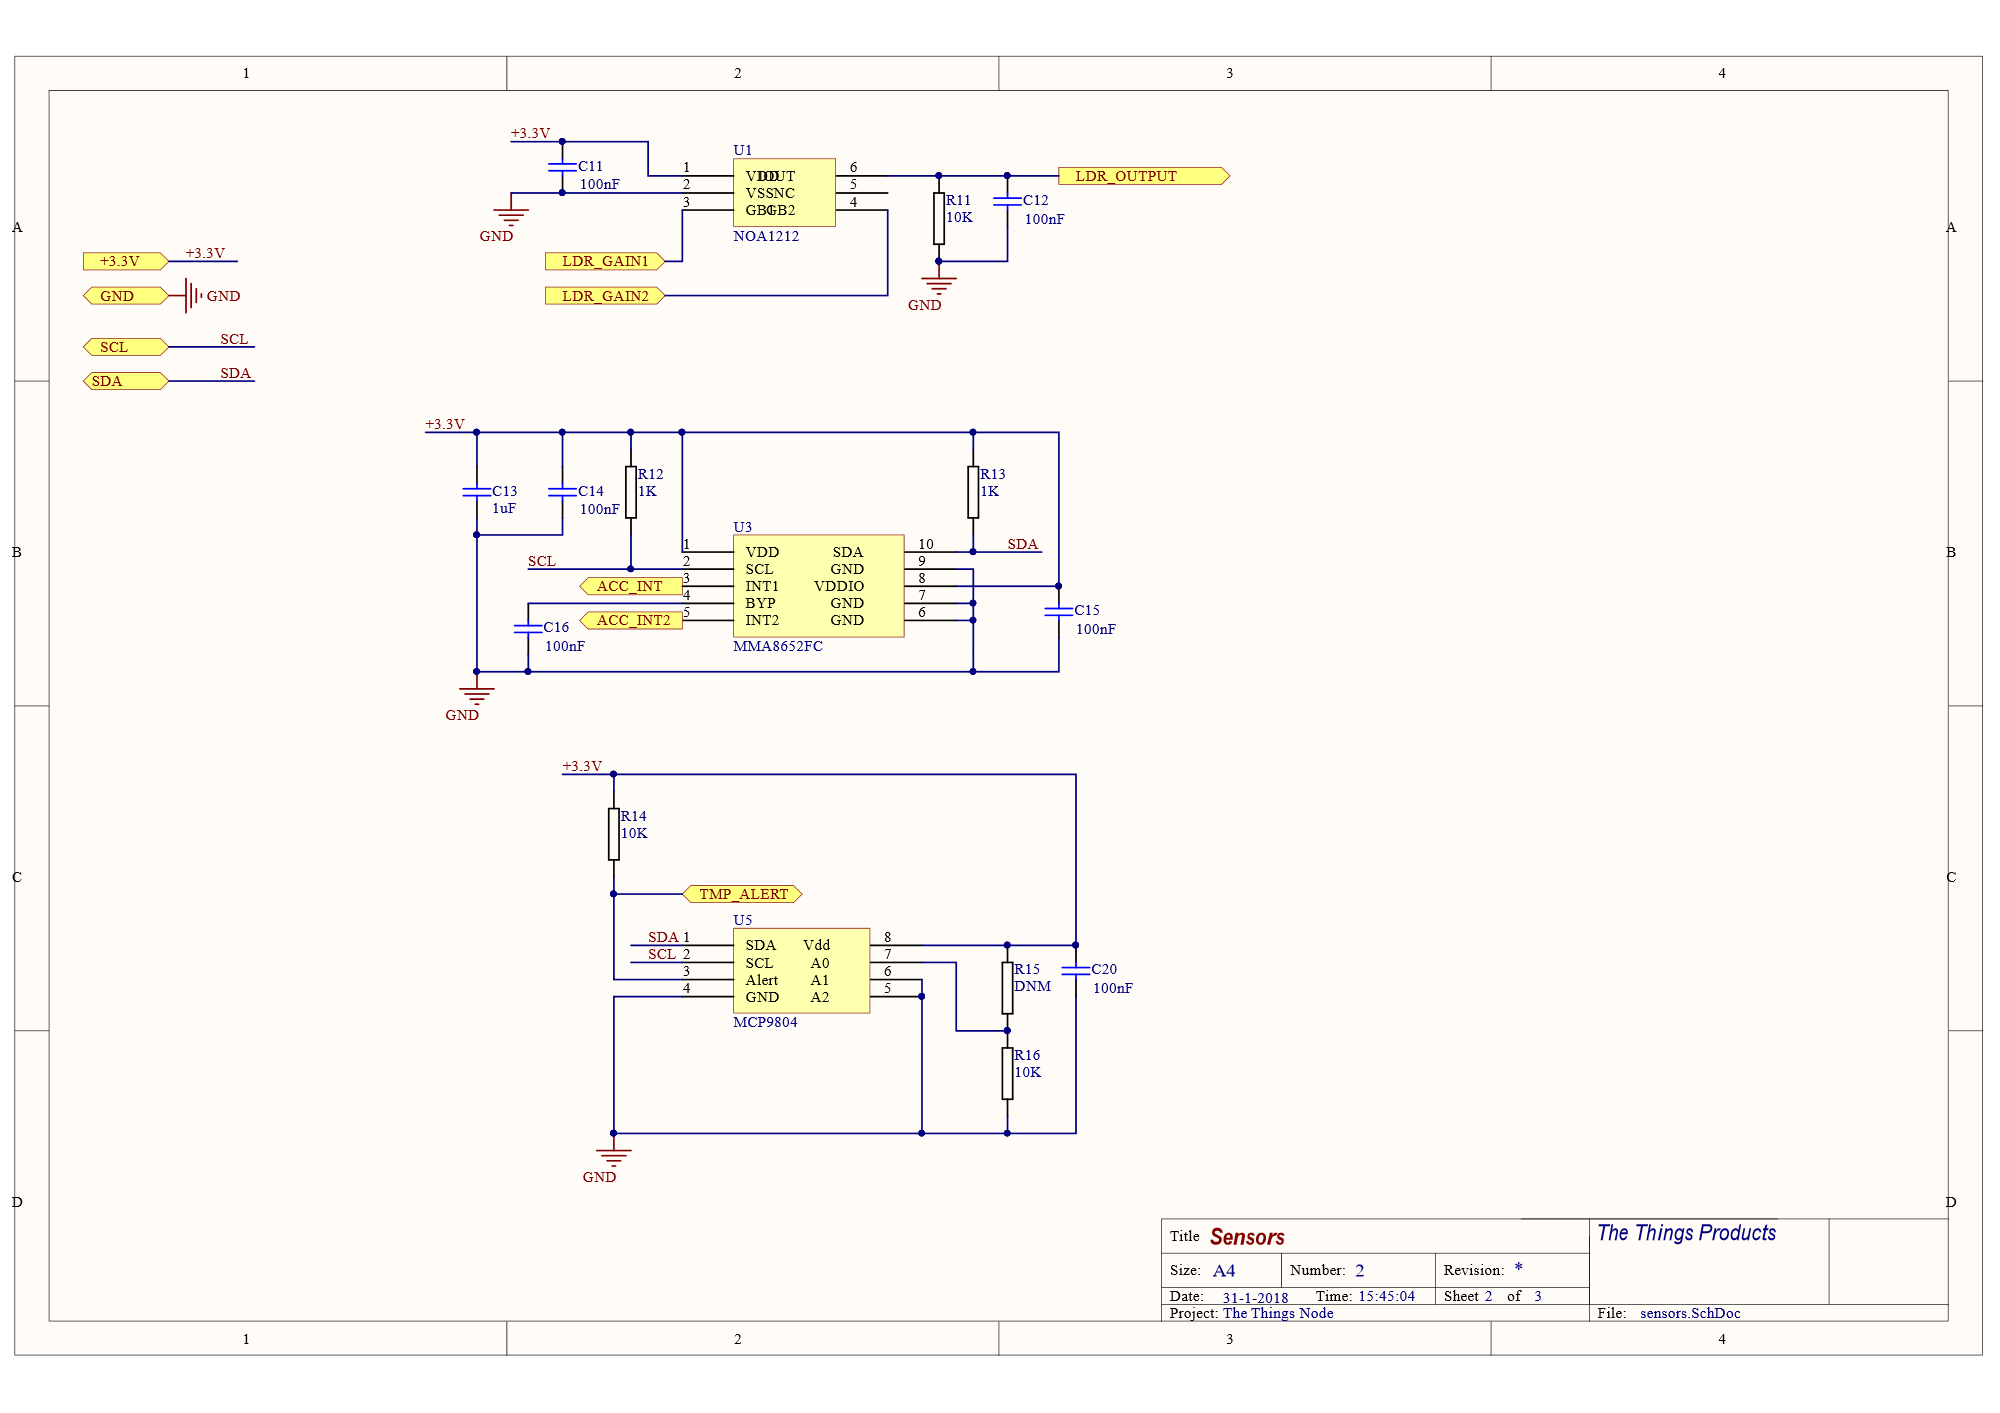The image size is (2000, 1413).
Task: Click the sensors.SchDoc file name
Action: [1690, 1313]
